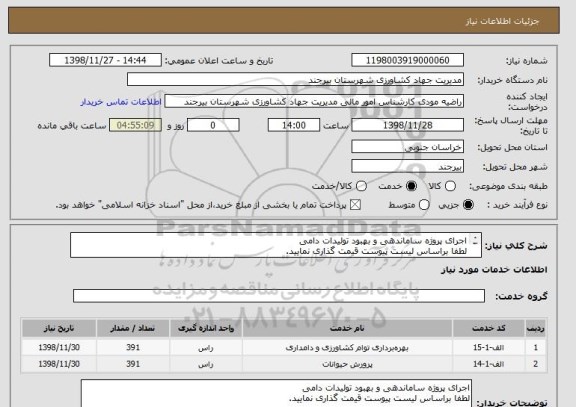576x407 pixels.
Task: Click the تعداد / مقدار column header
Action: [x=133, y=328]
